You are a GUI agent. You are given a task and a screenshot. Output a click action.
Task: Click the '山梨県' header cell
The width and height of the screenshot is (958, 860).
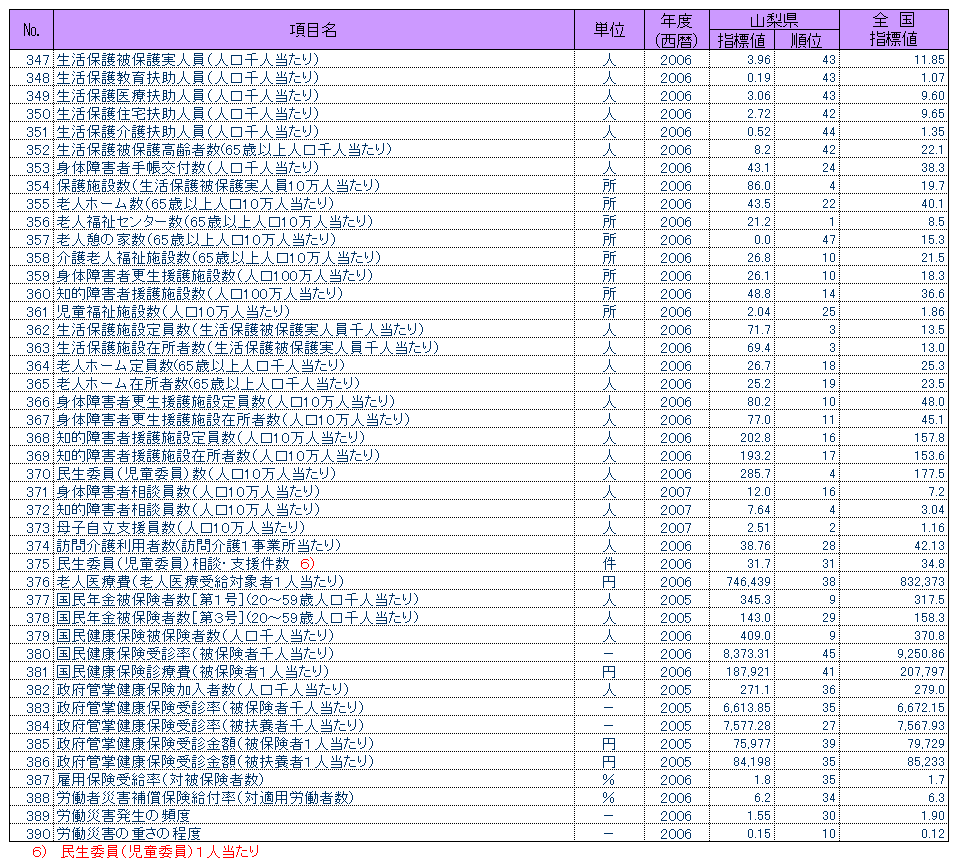pyautogui.click(x=774, y=20)
